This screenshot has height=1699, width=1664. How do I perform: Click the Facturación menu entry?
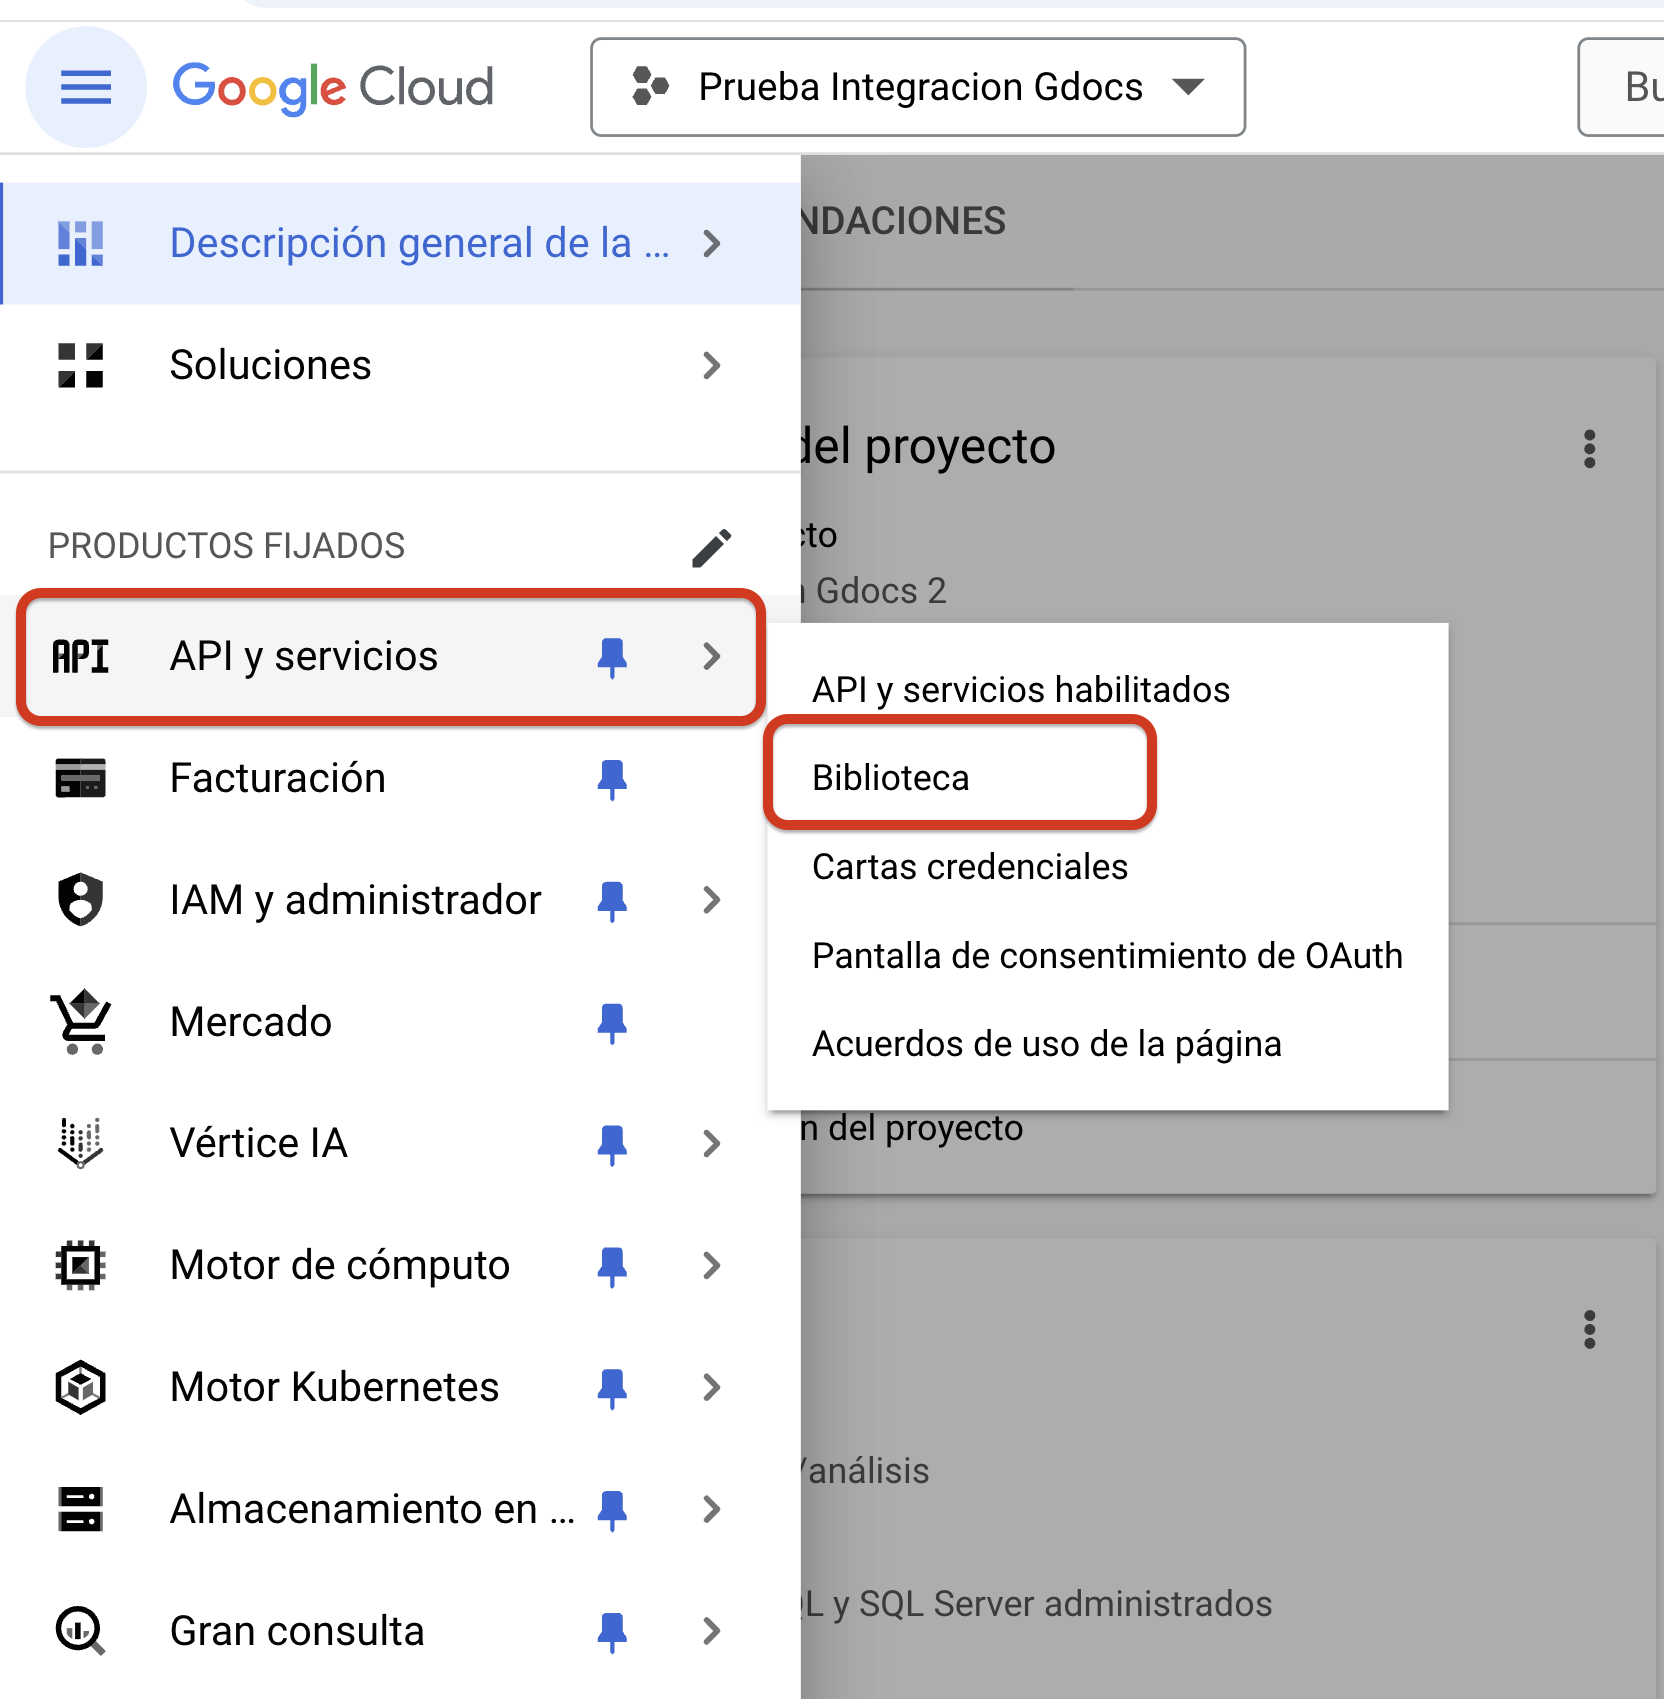[278, 778]
